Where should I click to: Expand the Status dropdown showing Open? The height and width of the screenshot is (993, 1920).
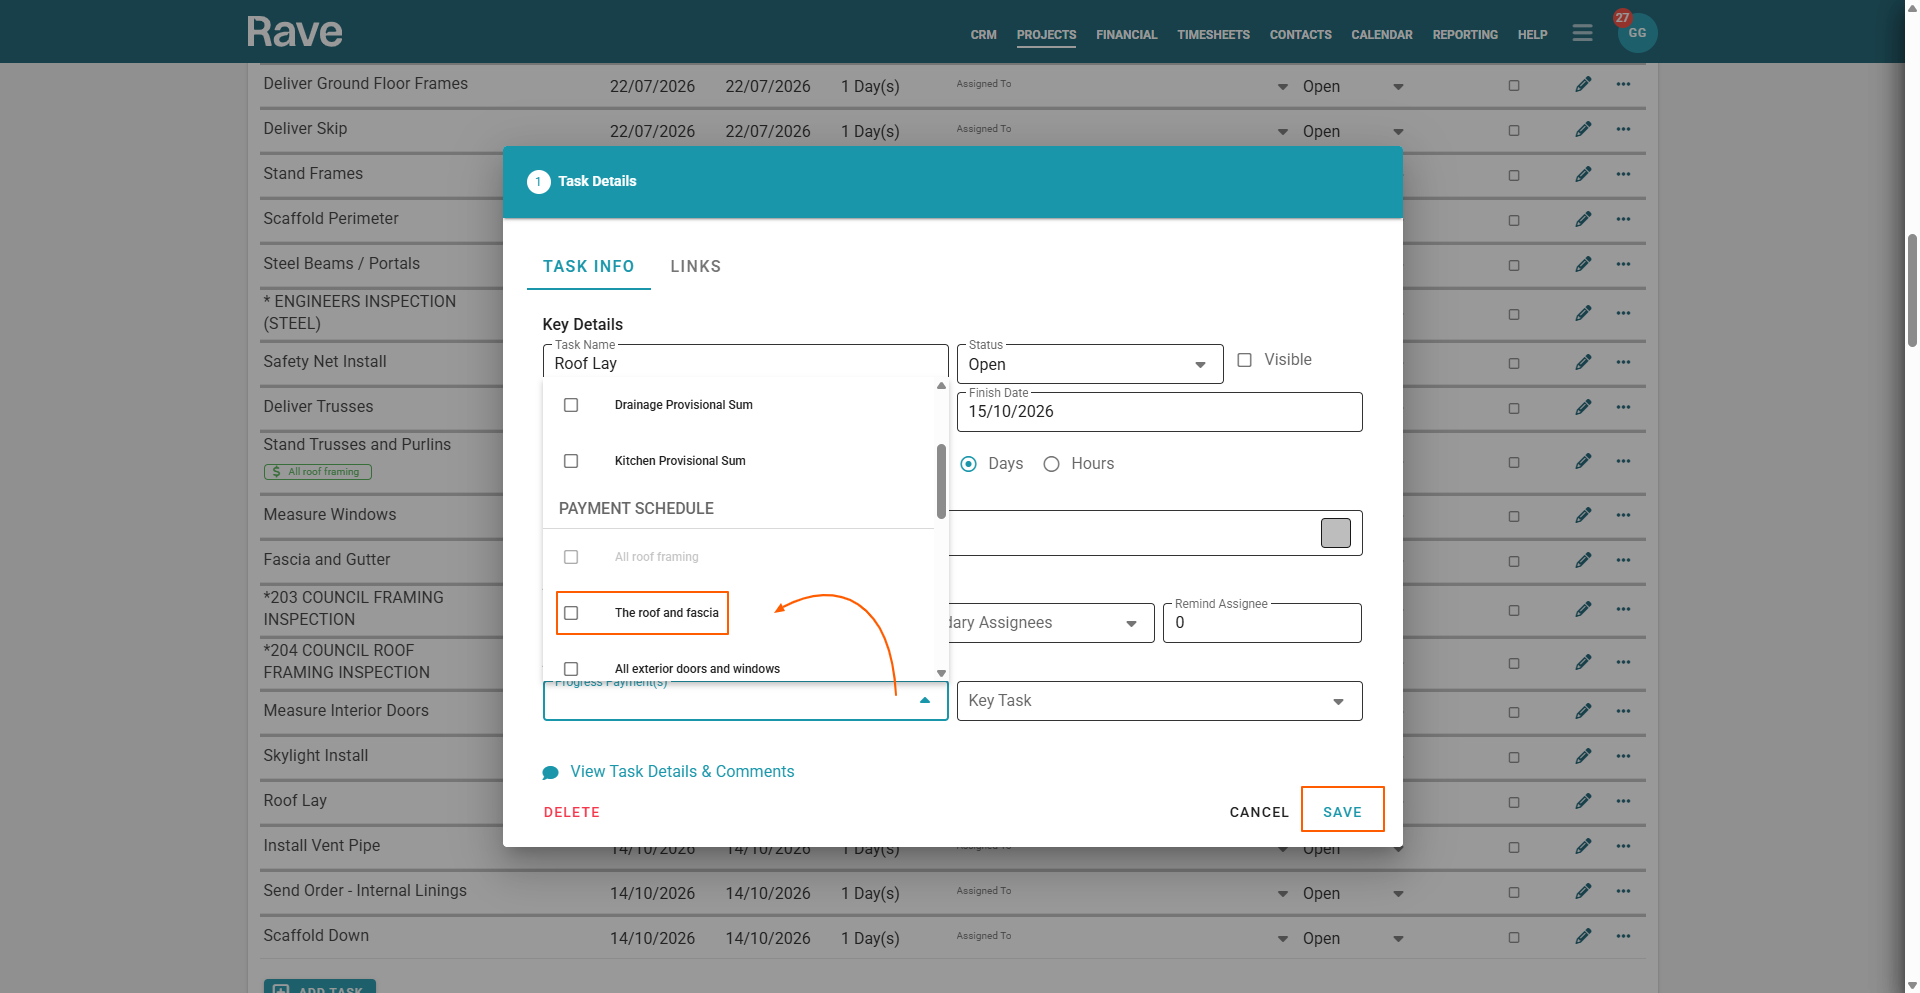pos(1199,365)
